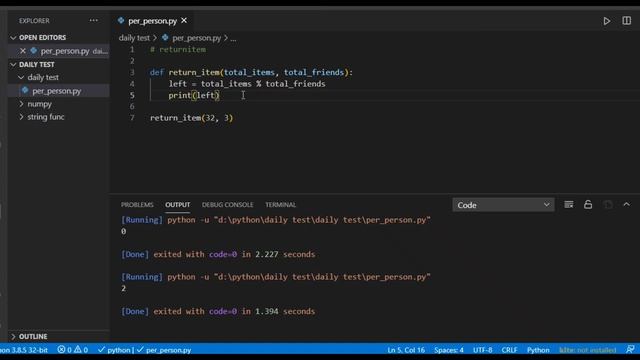
Task: Switch to the DEBUG CONSOLE tab
Action: point(227,204)
